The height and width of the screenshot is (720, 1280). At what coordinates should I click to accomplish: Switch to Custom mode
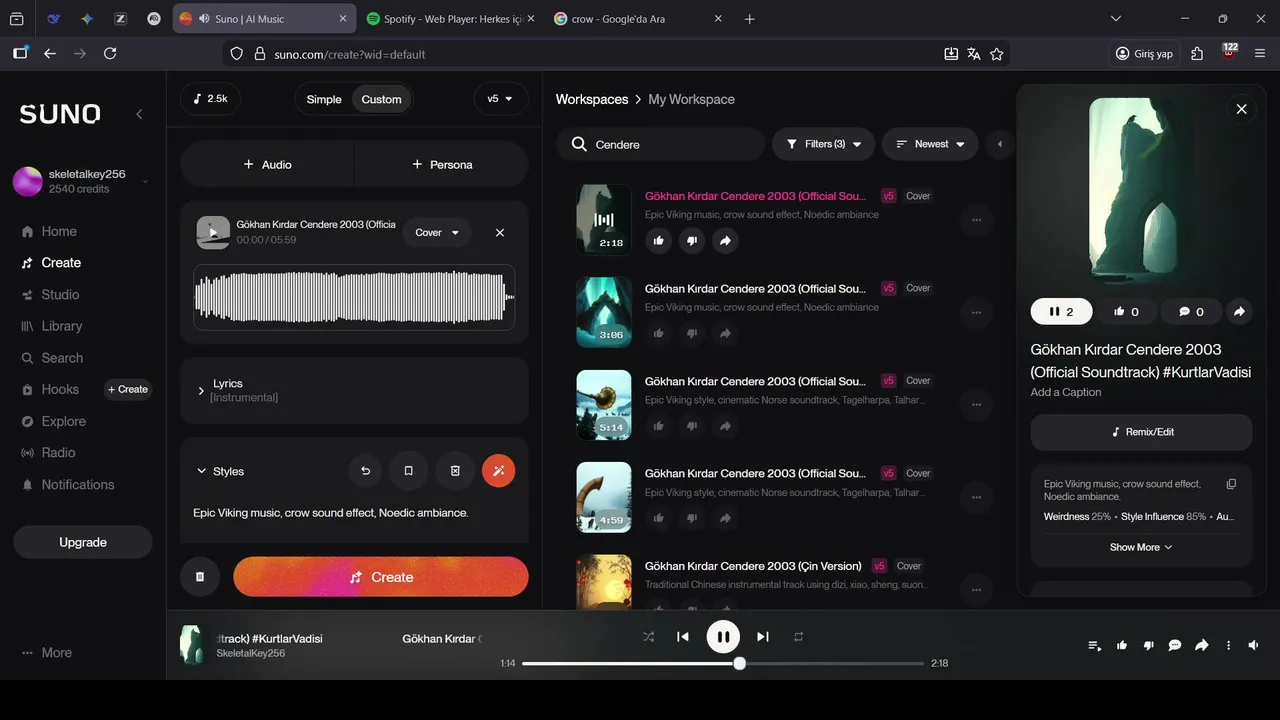coord(381,99)
